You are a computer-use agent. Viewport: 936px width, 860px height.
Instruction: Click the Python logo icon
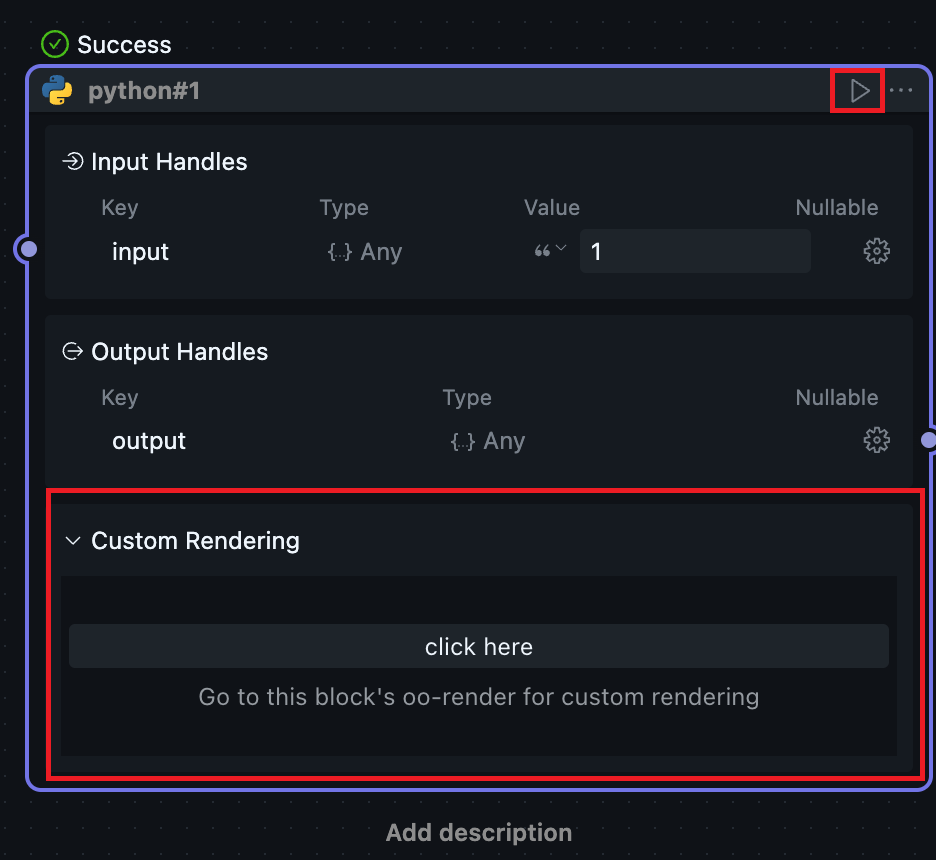pyautogui.click(x=57, y=91)
